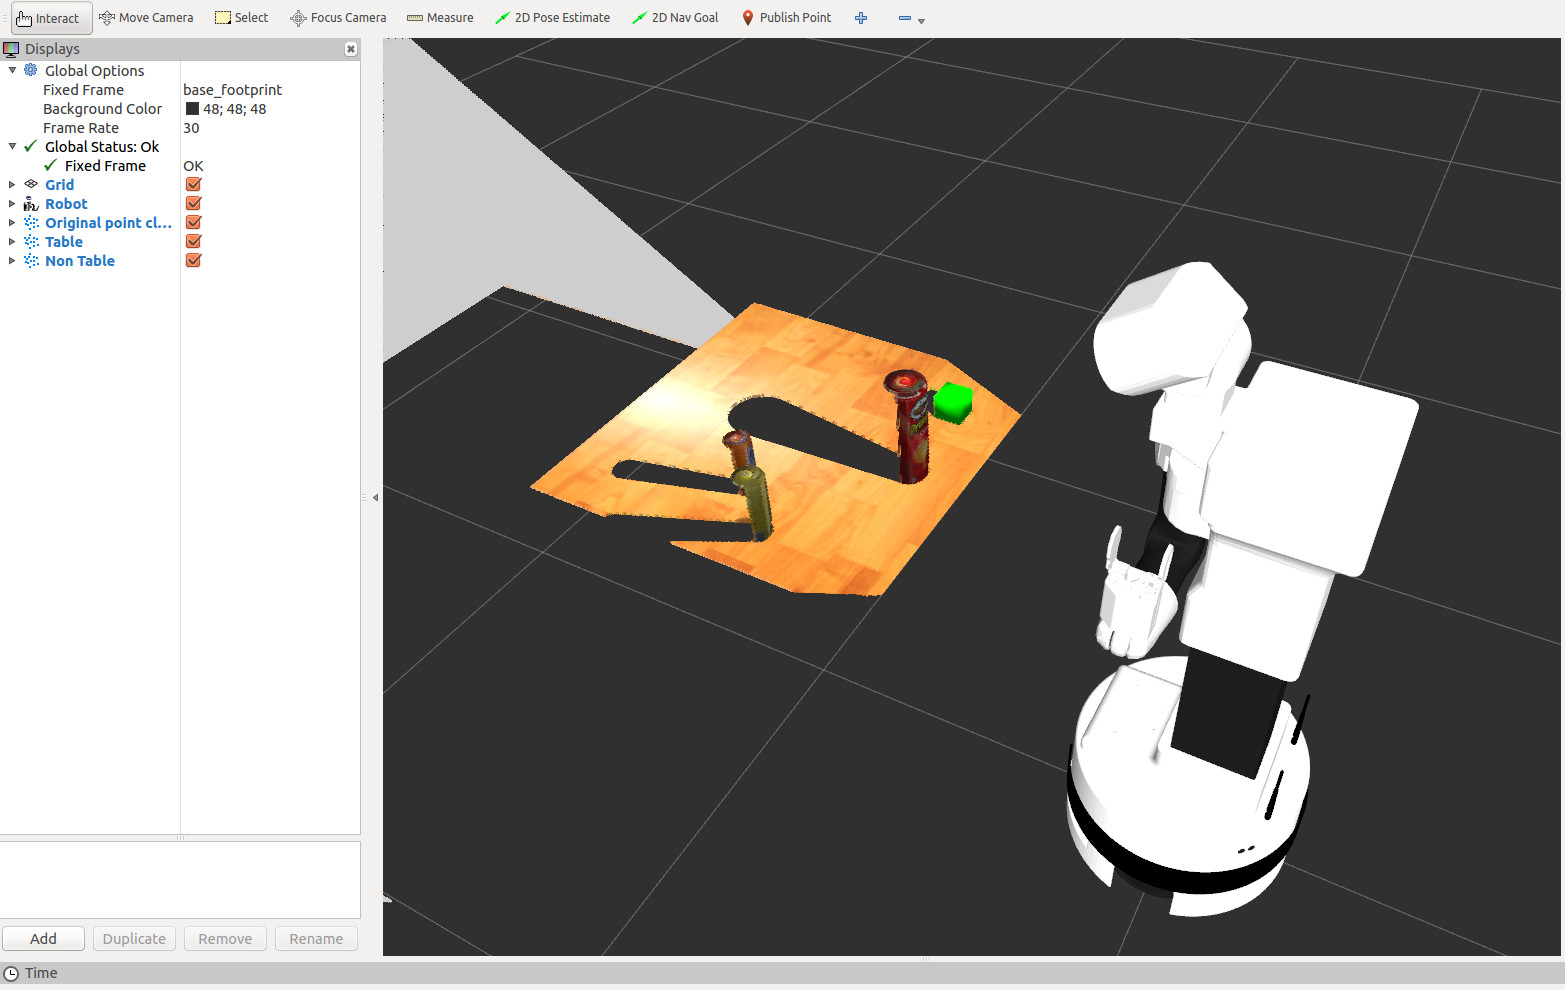Image resolution: width=1565 pixels, height=990 pixels.
Task: Pick the 2D Nav Goal tool
Action: tap(675, 18)
